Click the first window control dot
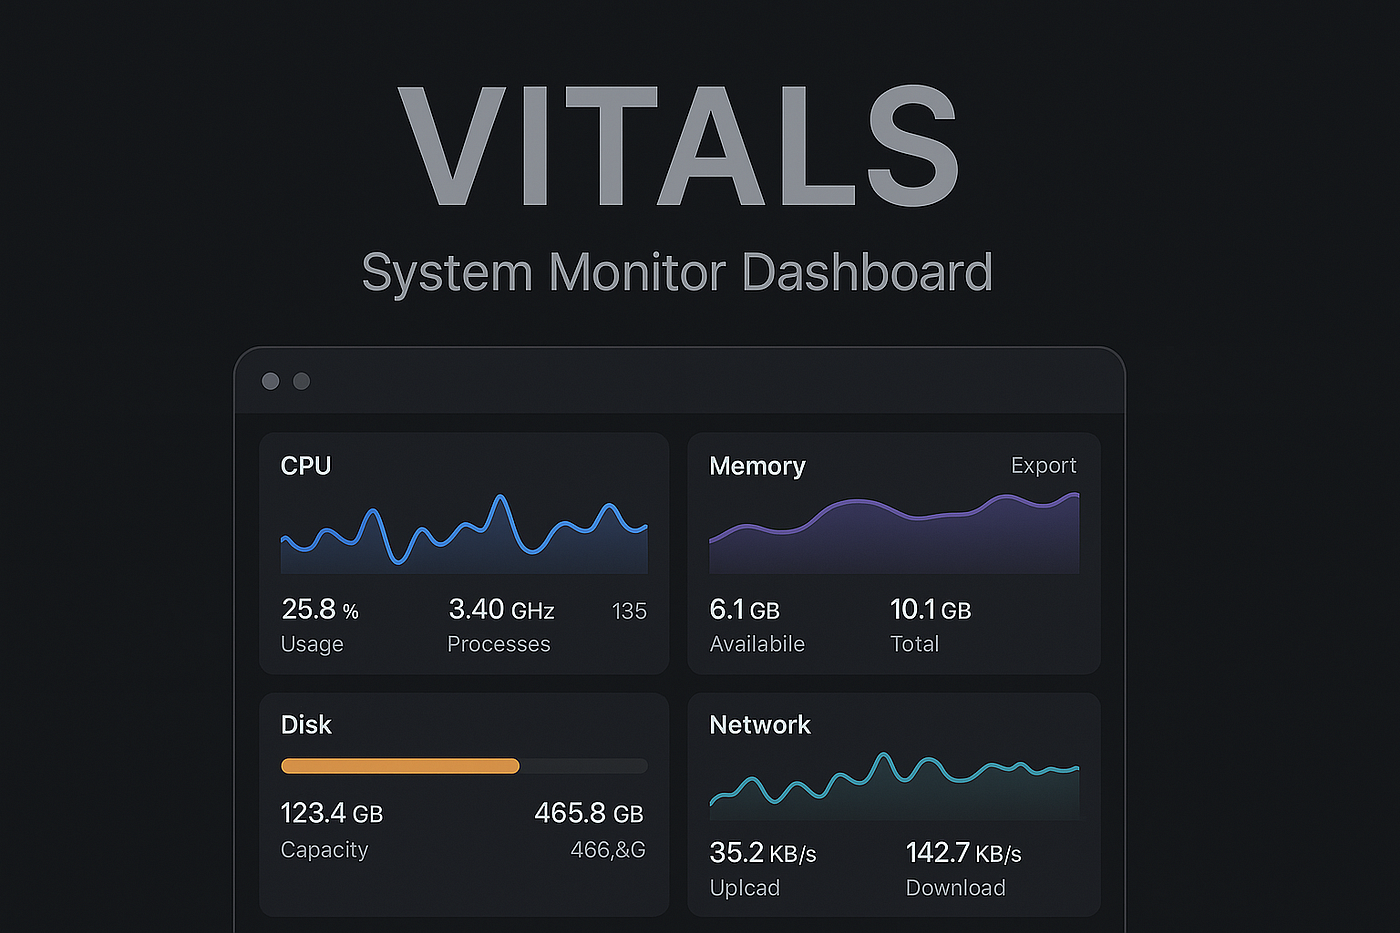 270,381
